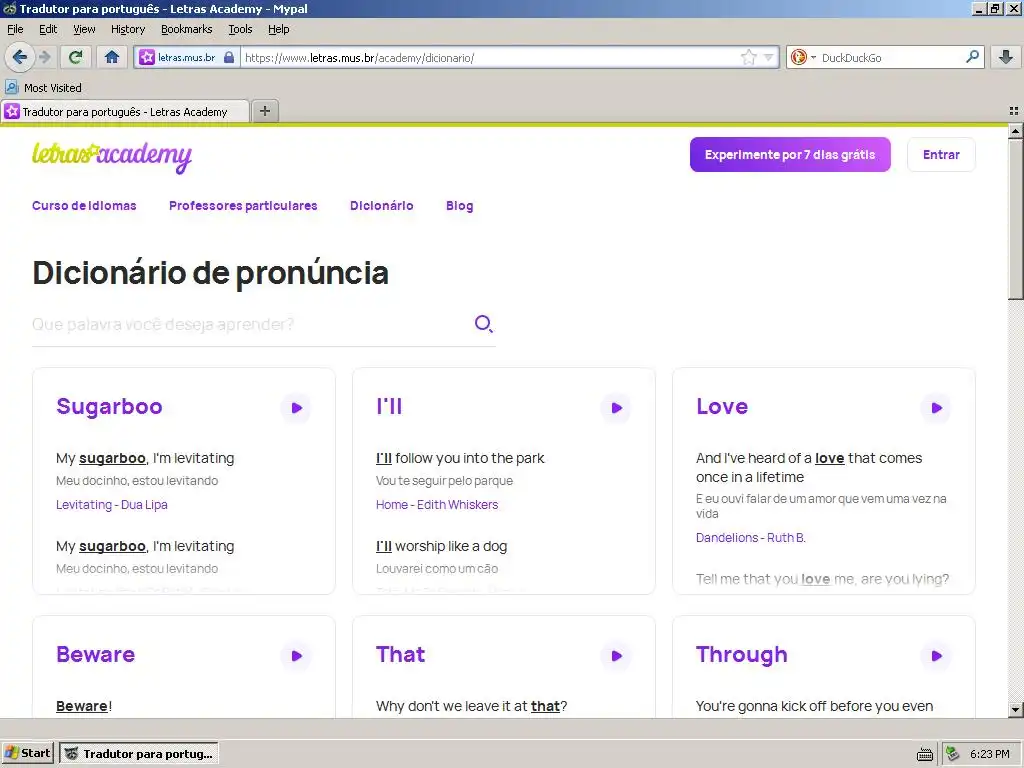Screen dimensions: 1024x768
Task: Click the vertical scrollbar thumb
Action: pos(1015,219)
